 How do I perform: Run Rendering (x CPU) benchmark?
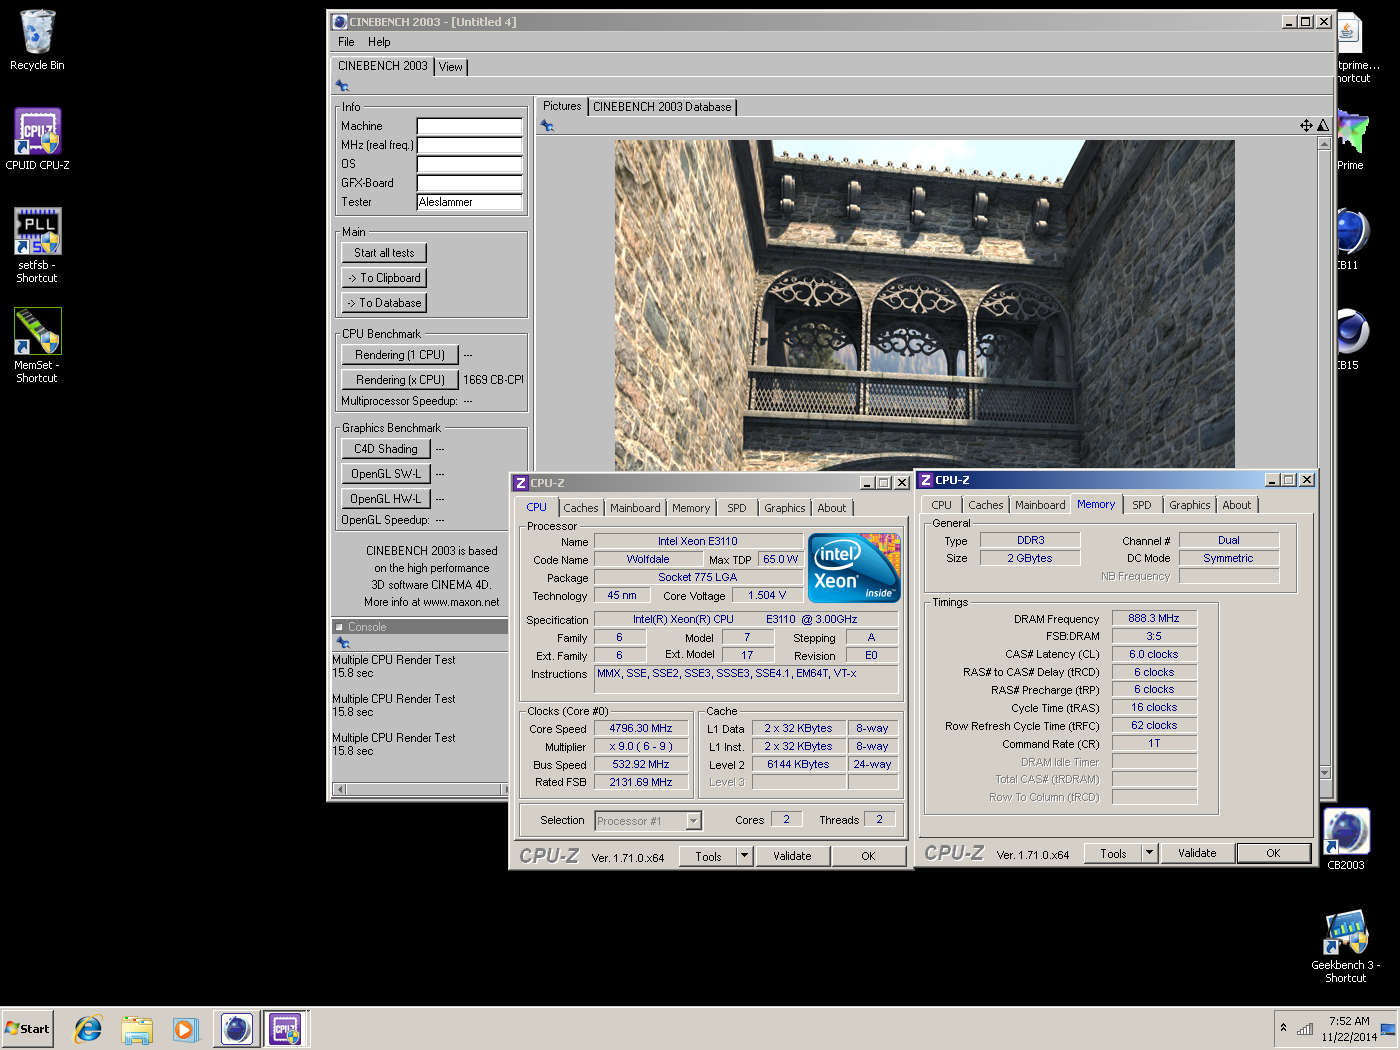(400, 380)
